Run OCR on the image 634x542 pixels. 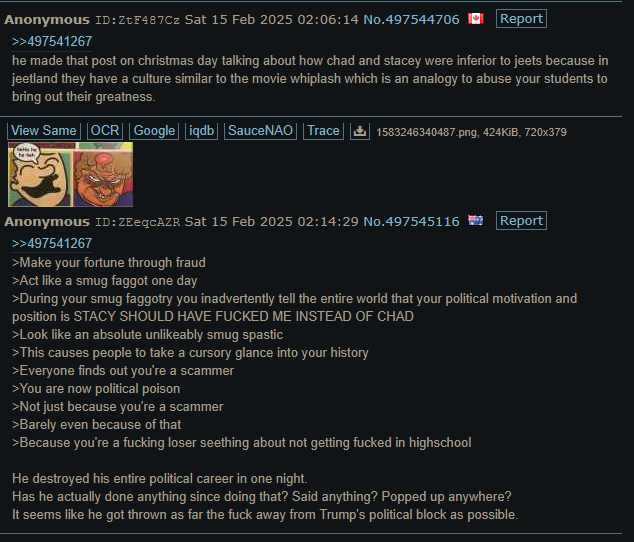[105, 131]
